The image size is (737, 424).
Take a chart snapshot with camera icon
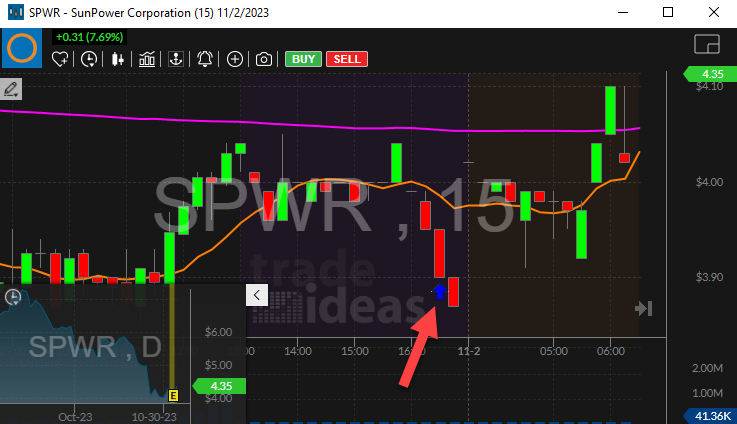click(263, 59)
